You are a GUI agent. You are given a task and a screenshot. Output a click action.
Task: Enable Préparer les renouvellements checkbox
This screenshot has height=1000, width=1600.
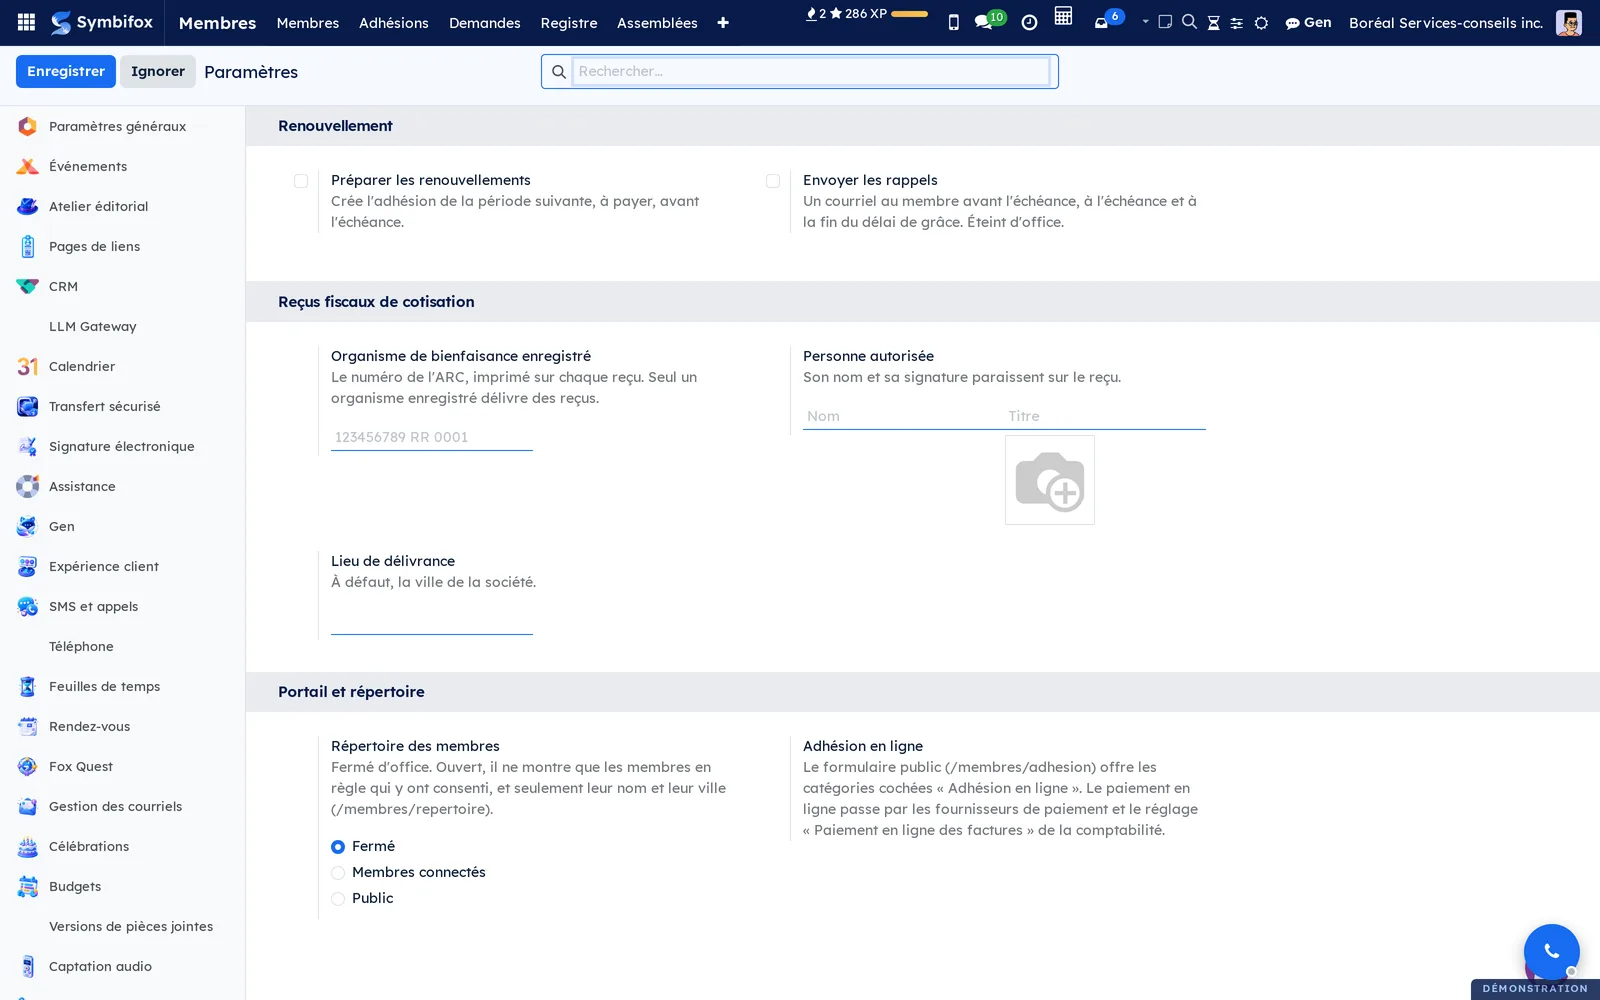pyautogui.click(x=301, y=181)
